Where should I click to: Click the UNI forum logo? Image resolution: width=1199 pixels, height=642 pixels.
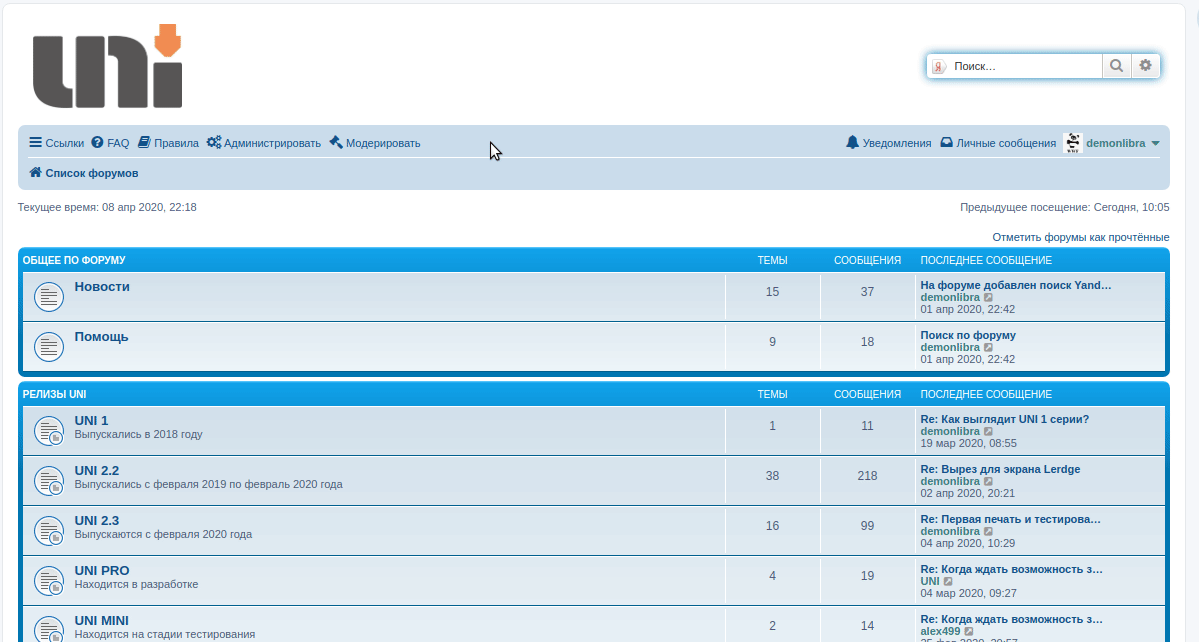click(107, 66)
